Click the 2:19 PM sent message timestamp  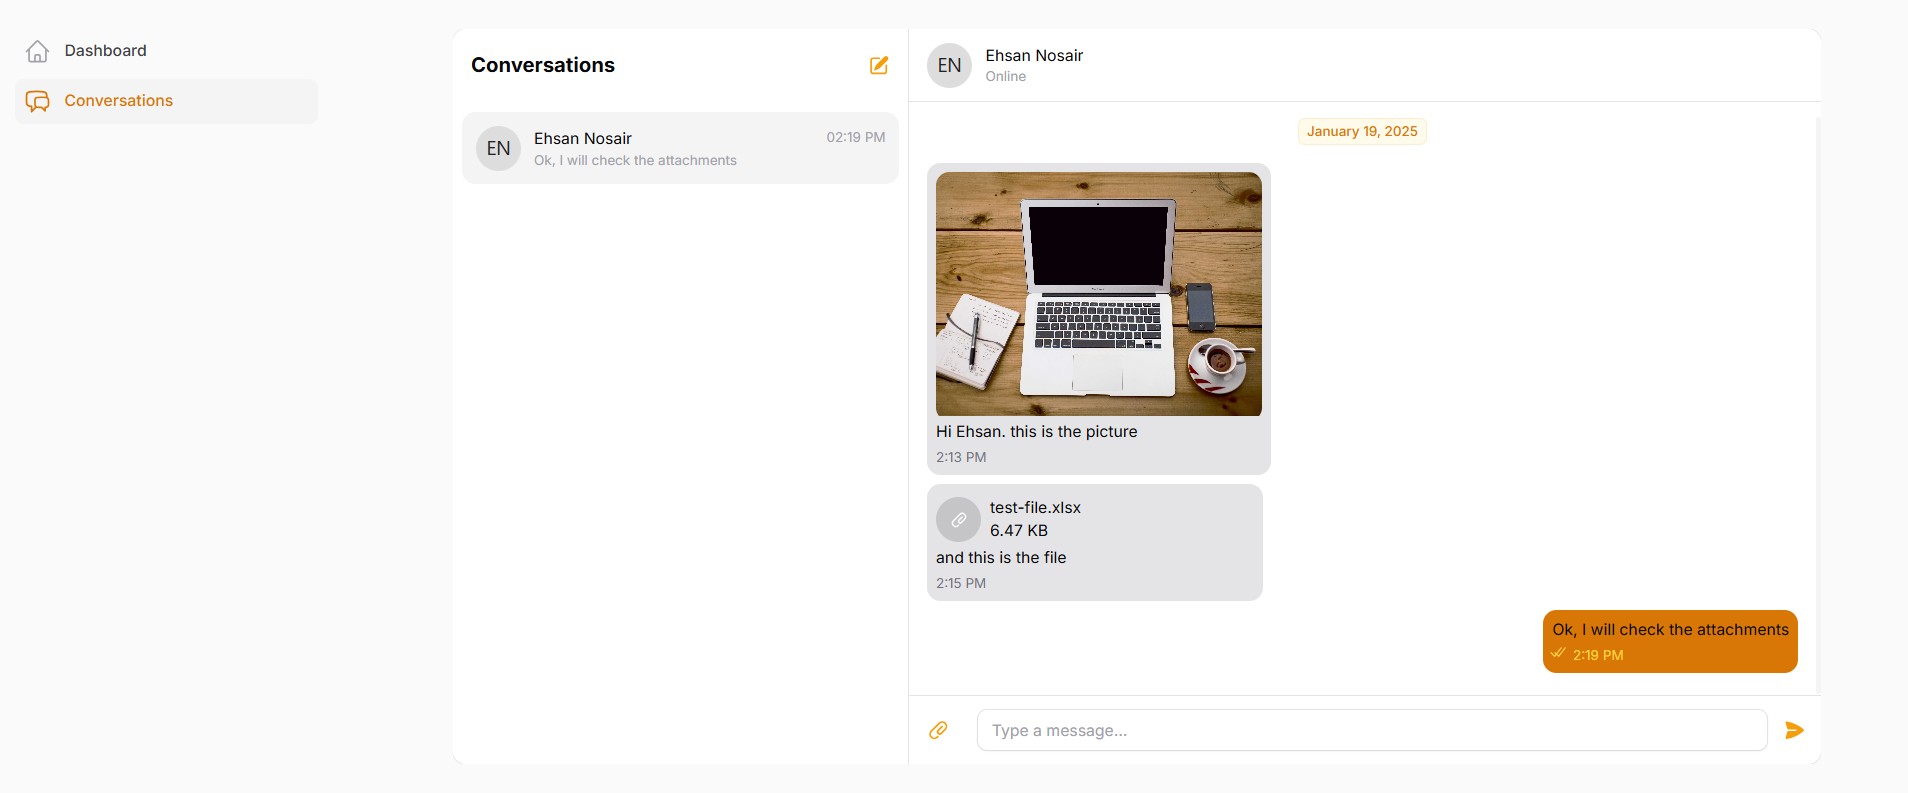click(1598, 655)
